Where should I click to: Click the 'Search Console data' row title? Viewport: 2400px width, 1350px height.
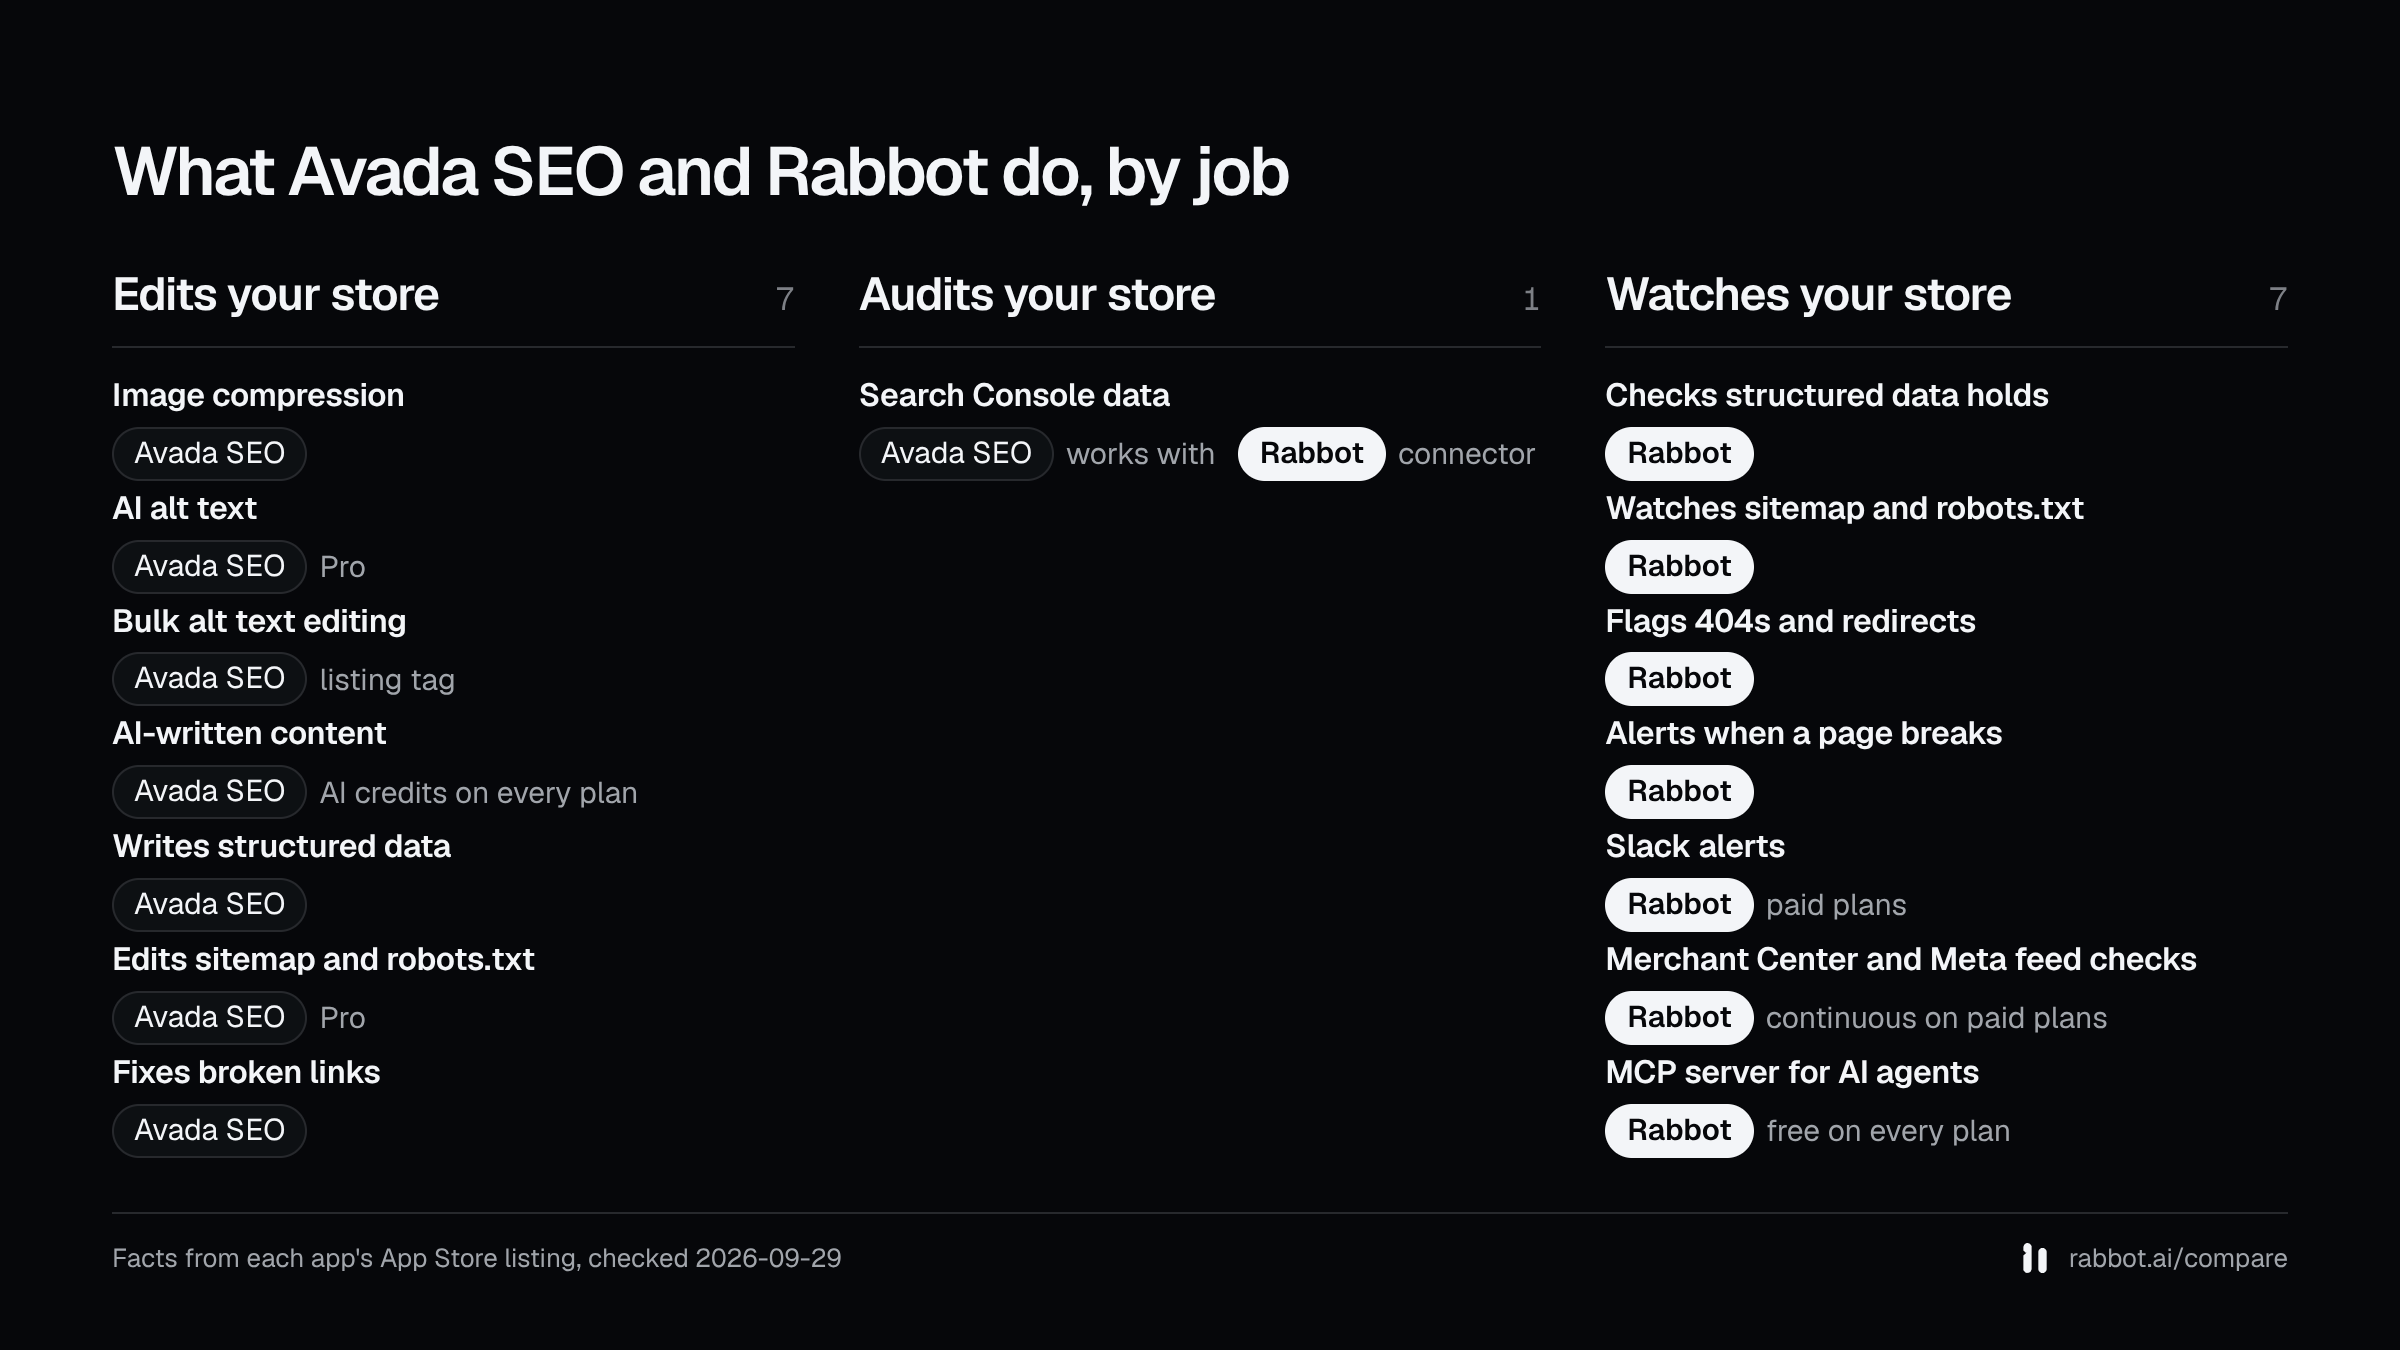pyautogui.click(x=1014, y=396)
